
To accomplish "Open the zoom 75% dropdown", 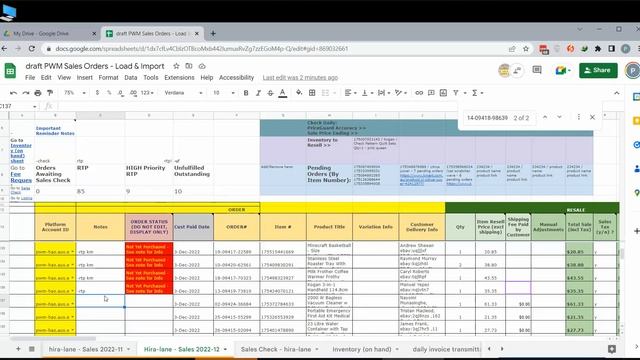I will tap(75, 93).
